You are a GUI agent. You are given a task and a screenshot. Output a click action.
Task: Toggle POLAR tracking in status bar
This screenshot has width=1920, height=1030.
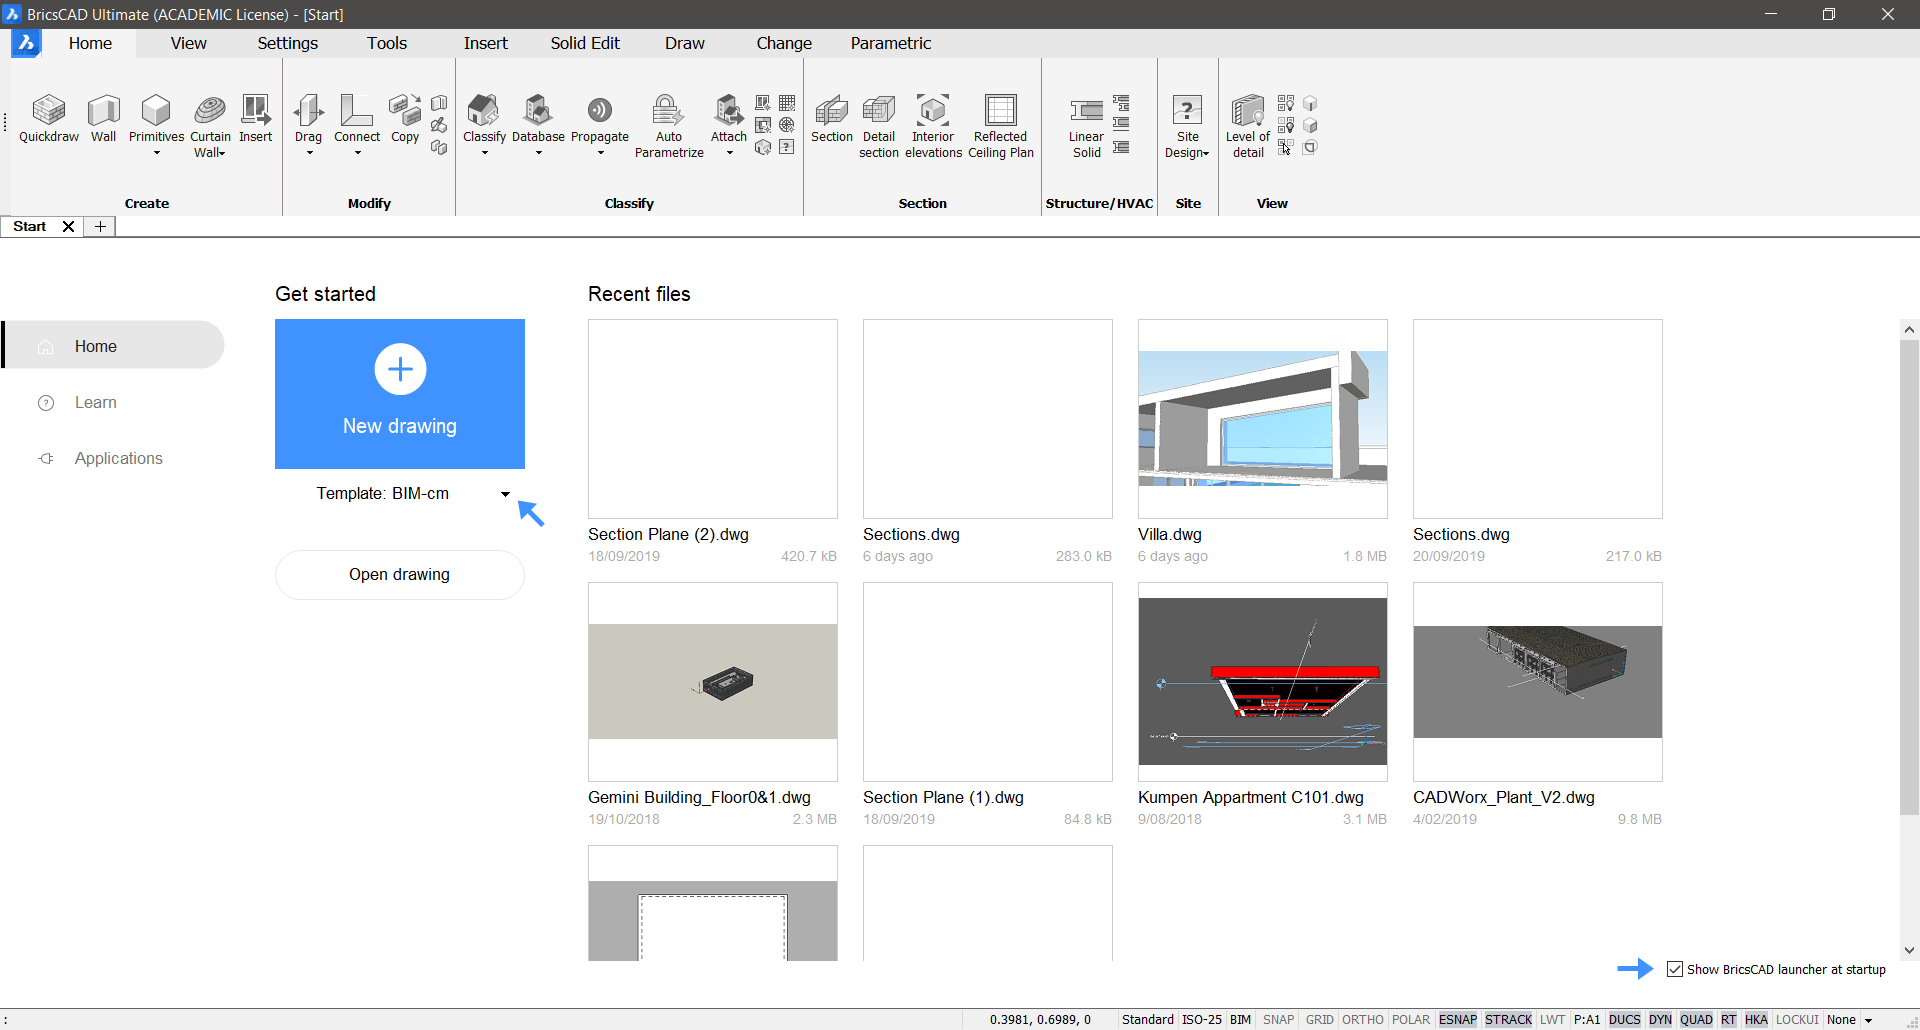(x=1411, y=1019)
